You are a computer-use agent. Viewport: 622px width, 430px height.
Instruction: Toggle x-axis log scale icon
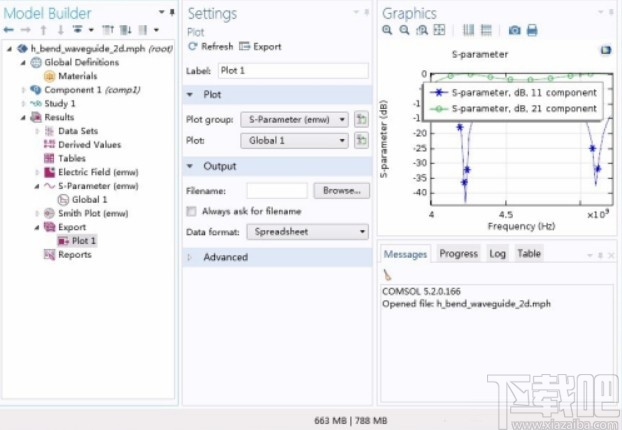click(x=468, y=30)
